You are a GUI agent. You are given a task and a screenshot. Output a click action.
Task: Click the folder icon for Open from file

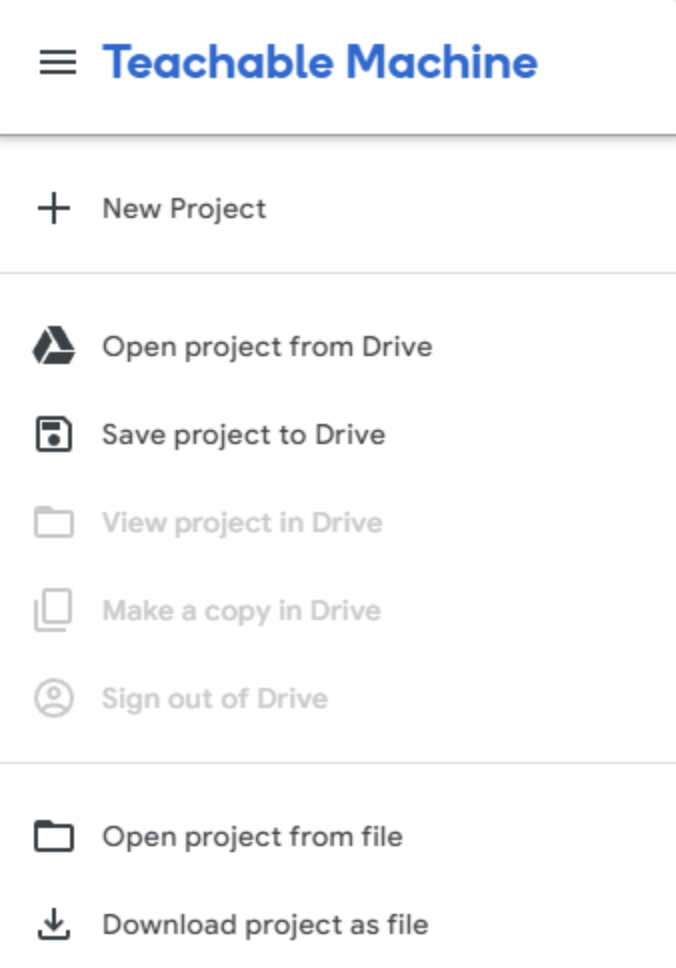pyautogui.click(x=54, y=836)
